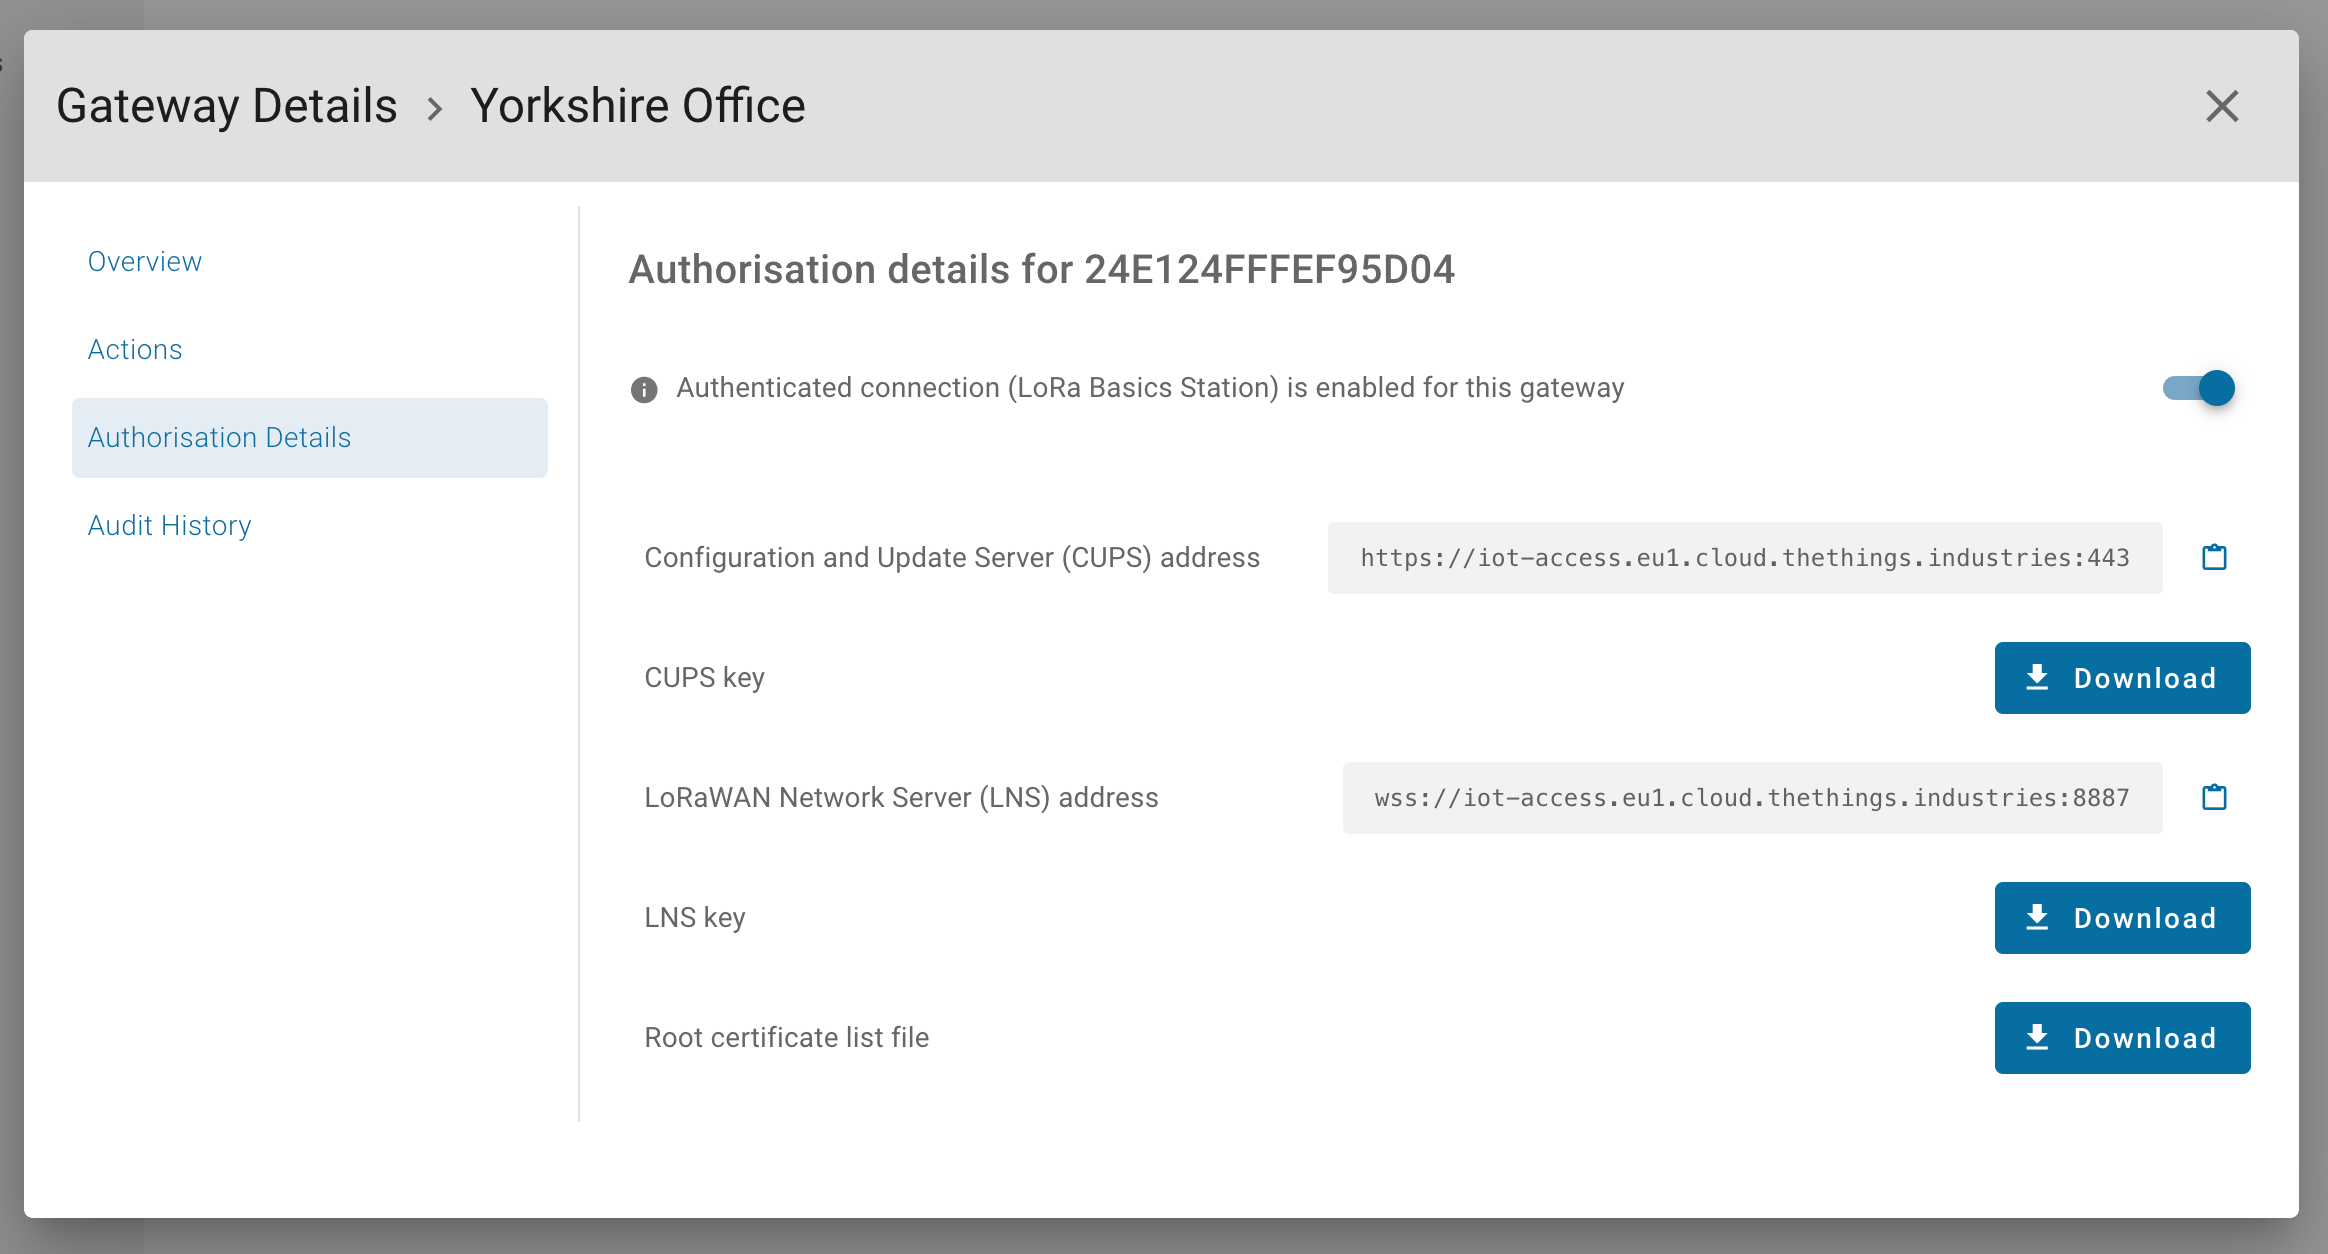Open the Overview section
The height and width of the screenshot is (1254, 2328).
click(145, 262)
